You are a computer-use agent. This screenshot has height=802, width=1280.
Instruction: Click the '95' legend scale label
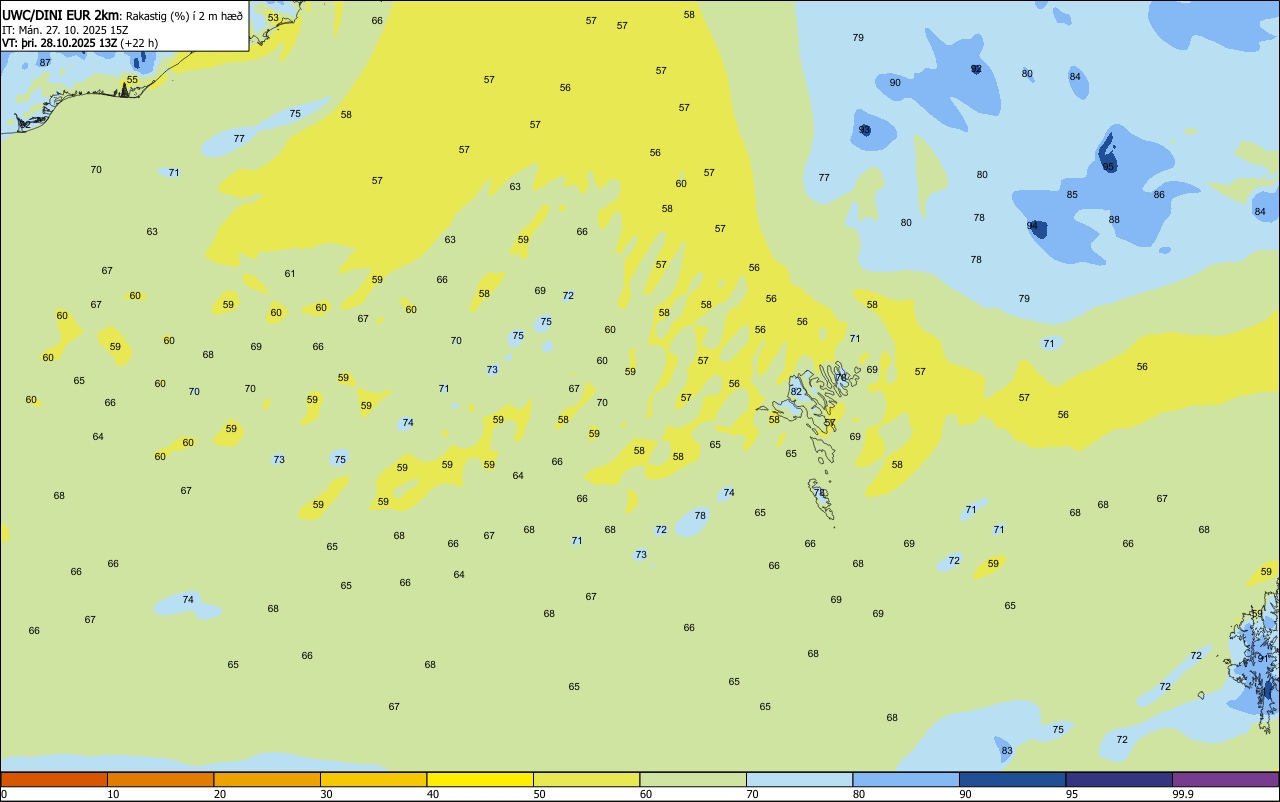coord(1072,794)
